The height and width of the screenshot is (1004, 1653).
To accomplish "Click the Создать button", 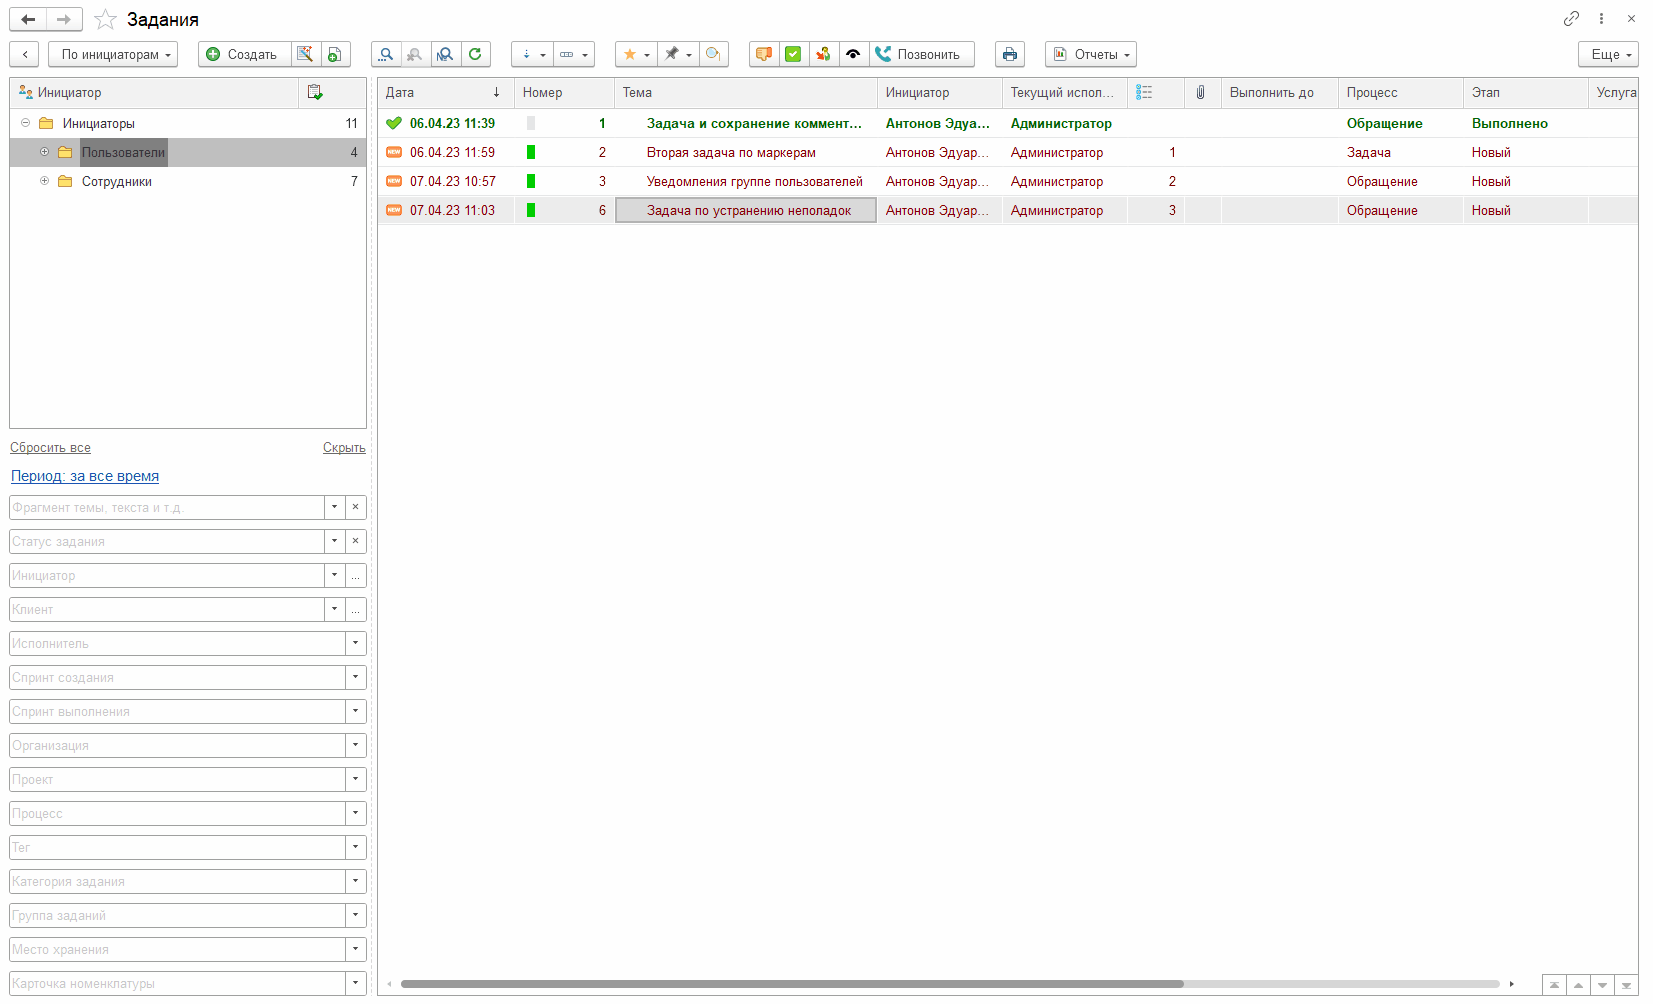I will pyautogui.click(x=244, y=54).
